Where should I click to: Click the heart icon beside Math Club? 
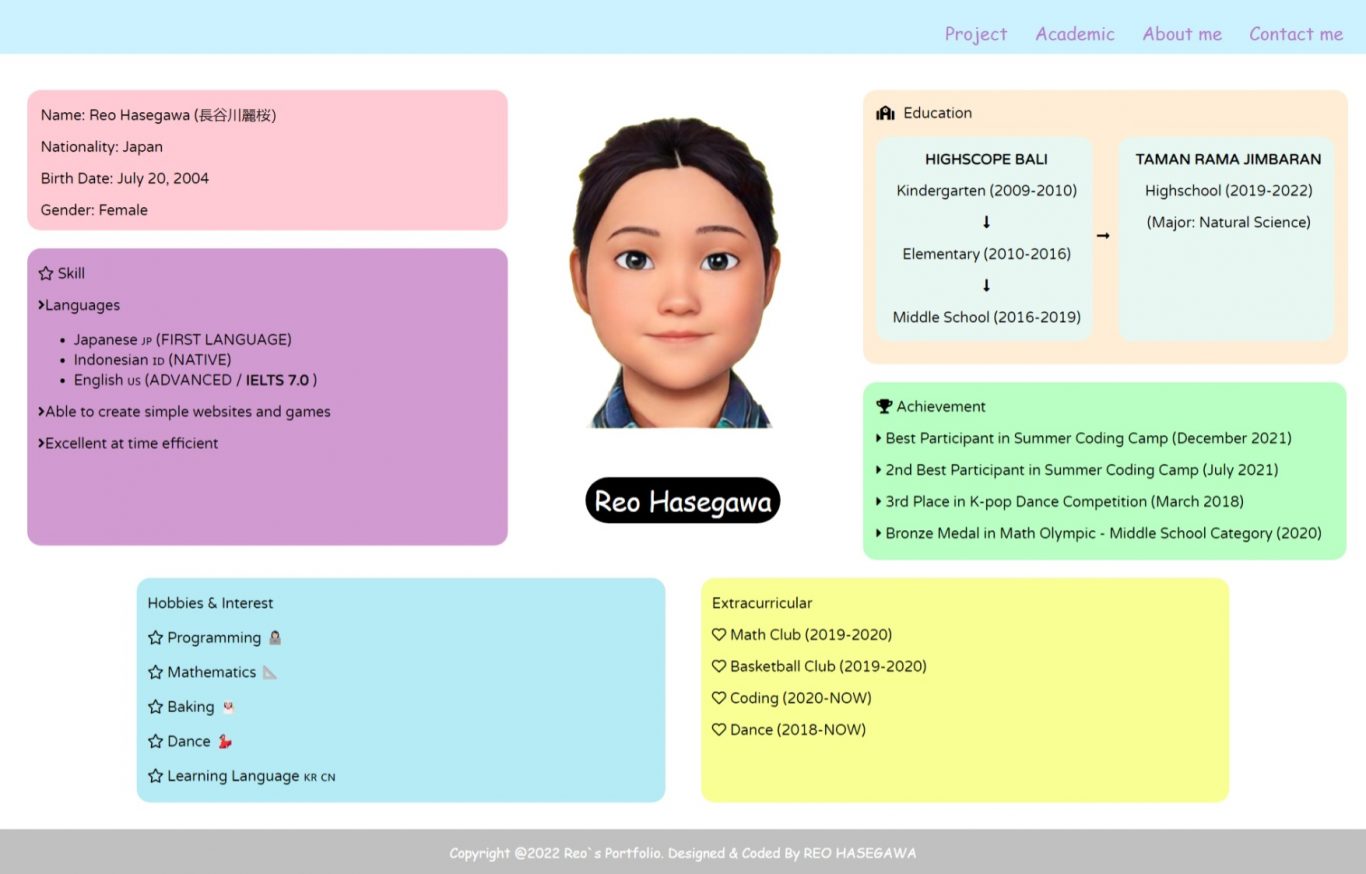719,634
